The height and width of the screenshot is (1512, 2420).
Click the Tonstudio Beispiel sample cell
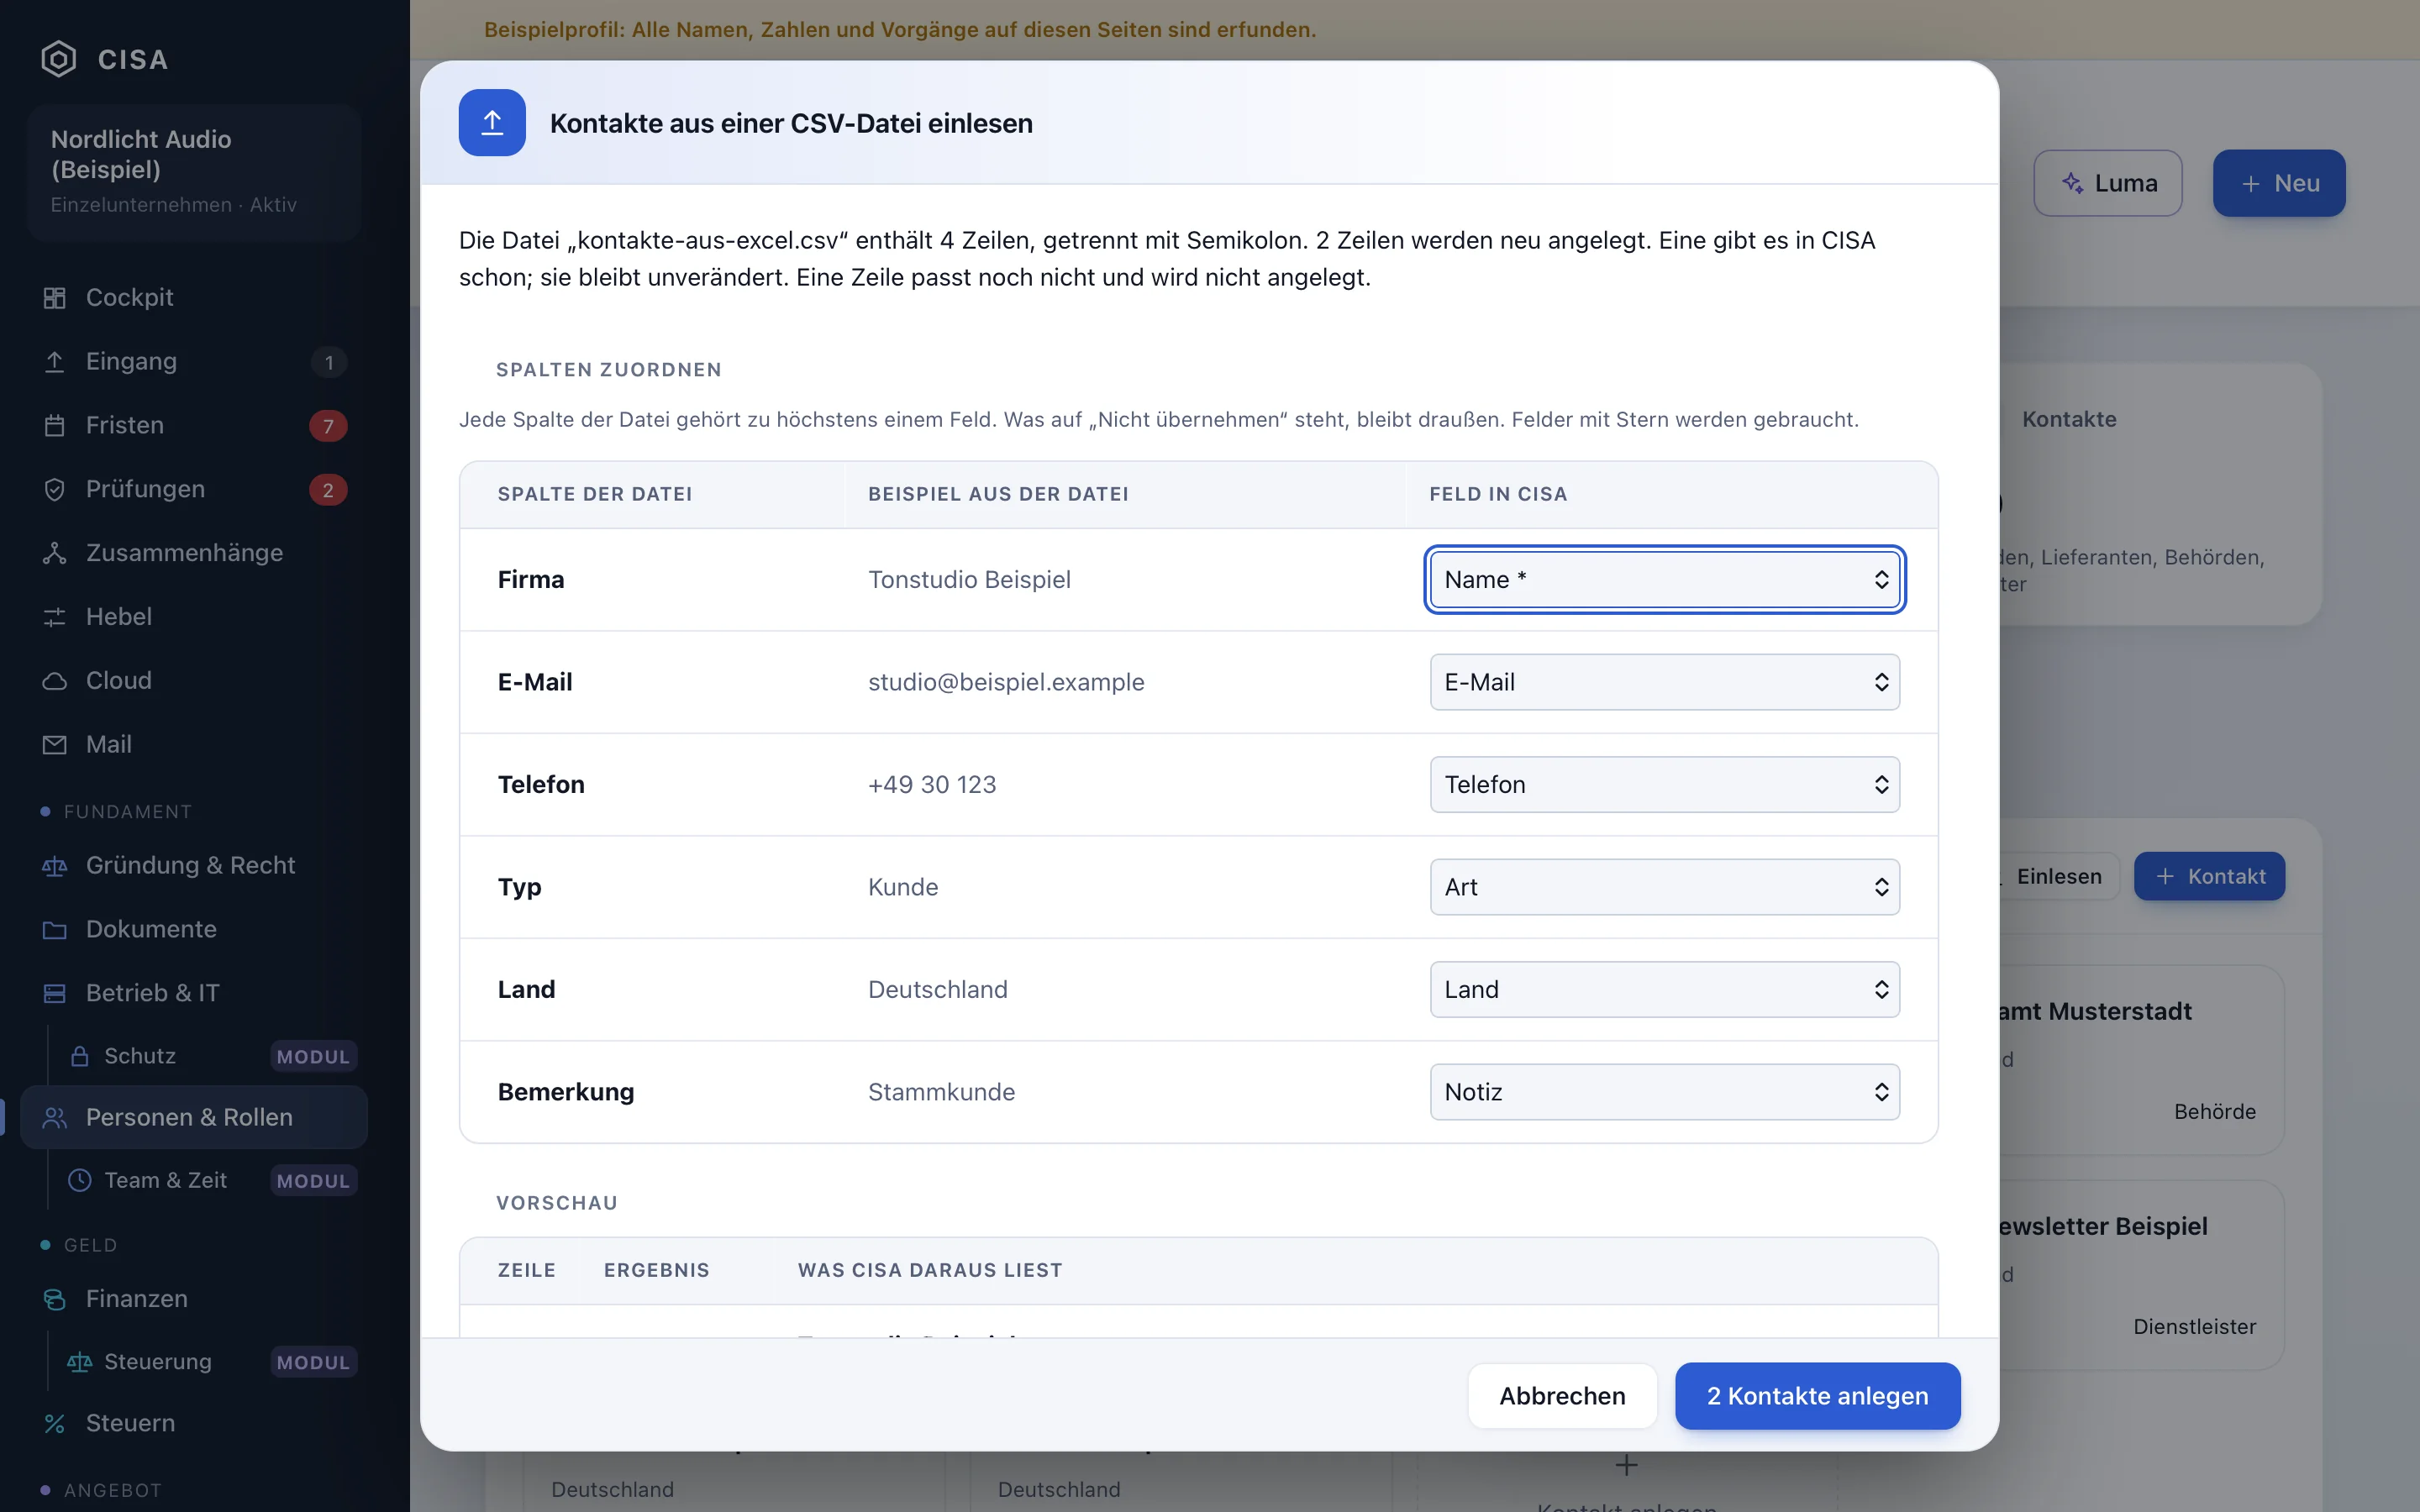pyautogui.click(x=969, y=580)
